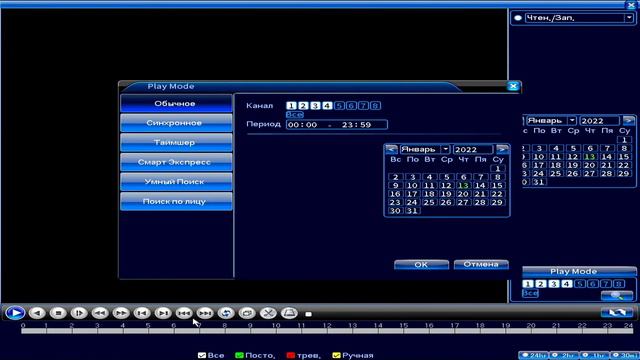Go to the next month in the dialog calendar
Screen dimensions: 640x360
[x=502, y=149]
